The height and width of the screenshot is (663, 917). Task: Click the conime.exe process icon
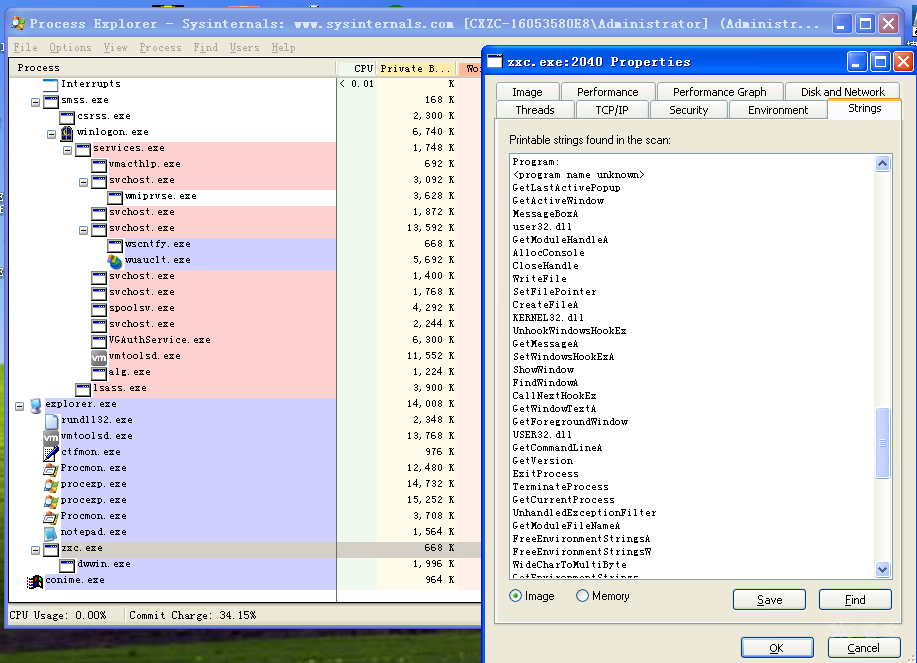pos(35,581)
